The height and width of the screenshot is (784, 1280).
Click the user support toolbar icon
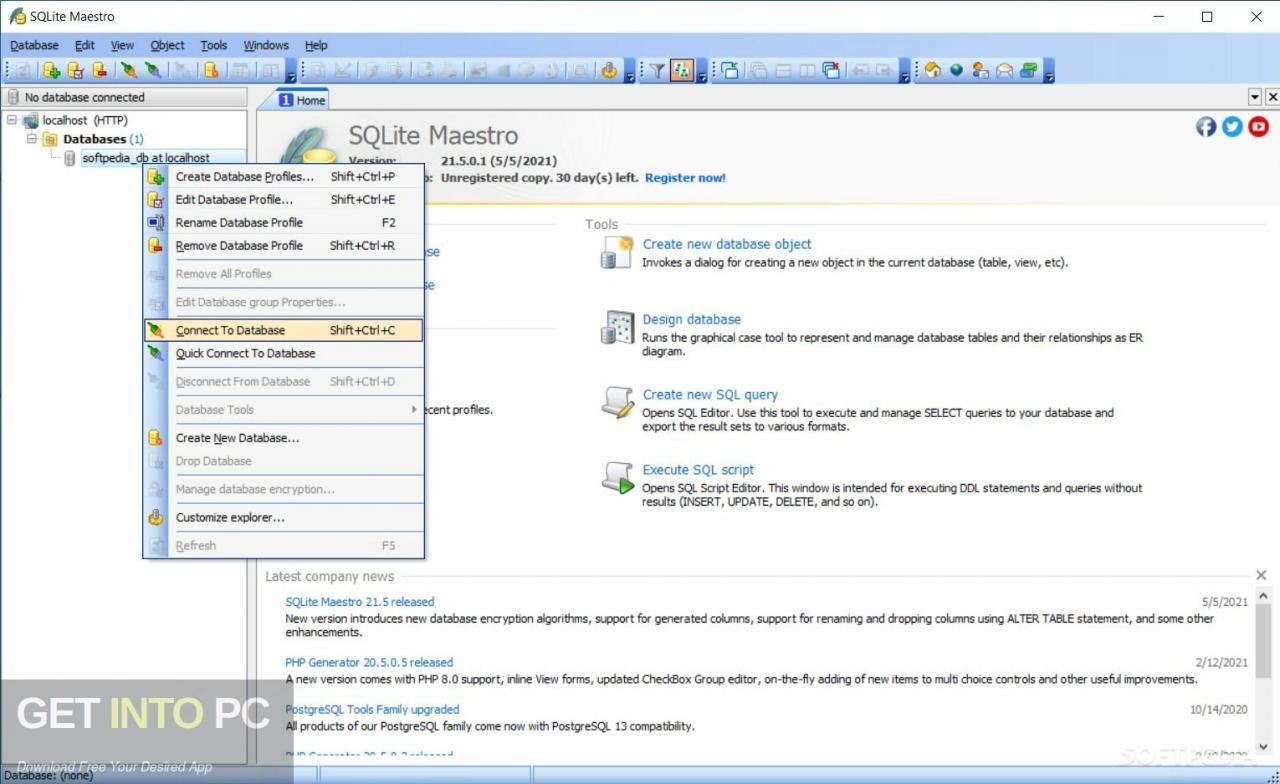[x=980, y=70]
